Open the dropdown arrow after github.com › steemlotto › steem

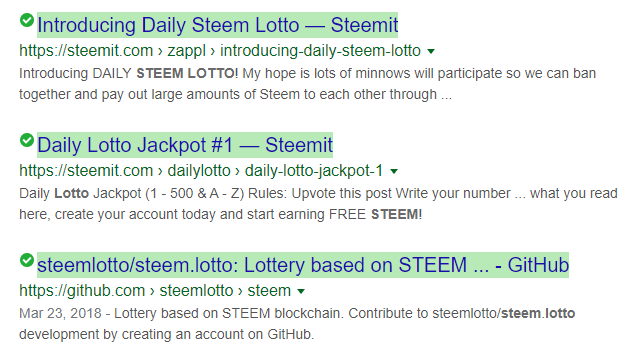(x=301, y=292)
